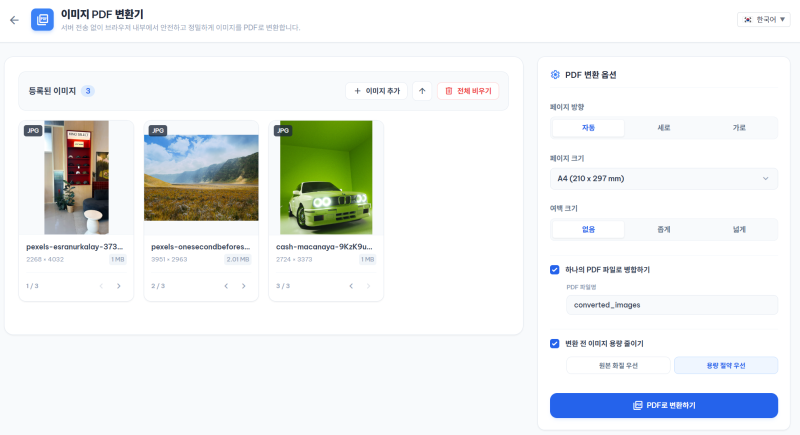The image size is (800, 435).
Task: Click the 2724 × 3373 dimensions text
Action: (x=294, y=260)
